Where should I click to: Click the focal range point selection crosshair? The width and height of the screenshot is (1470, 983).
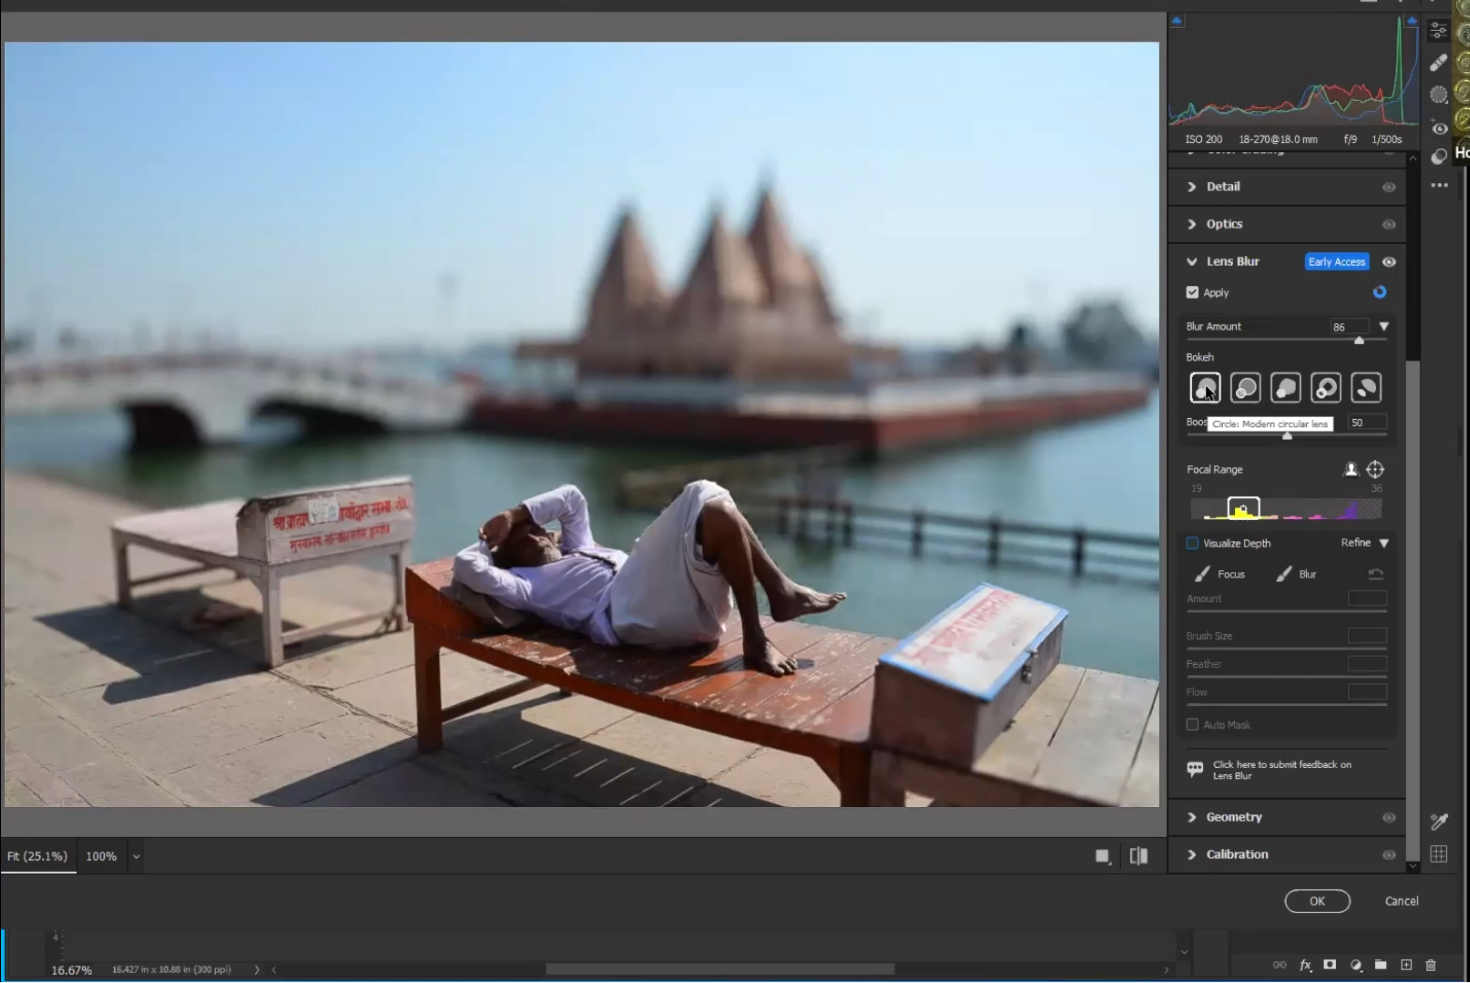pyautogui.click(x=1375, y=469)
